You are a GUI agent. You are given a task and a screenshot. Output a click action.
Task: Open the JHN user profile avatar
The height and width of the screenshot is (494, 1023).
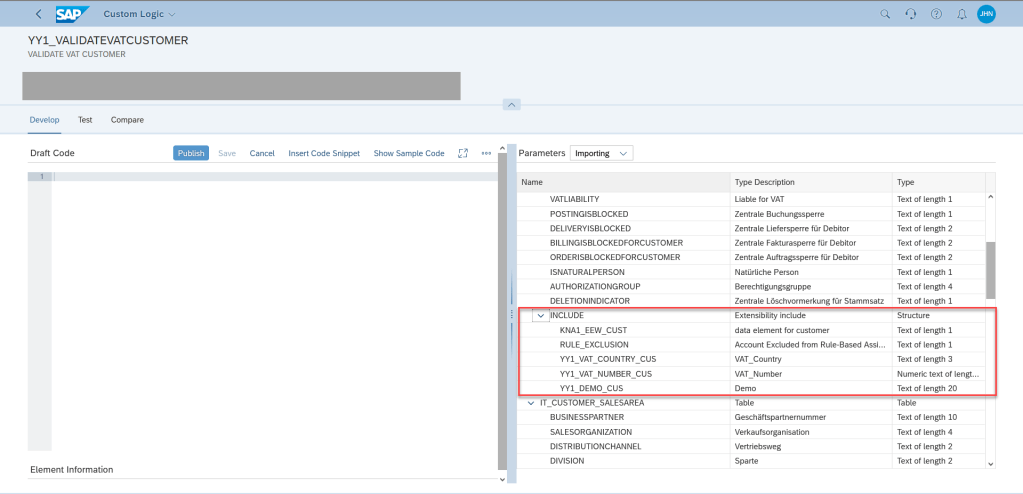tap(986, 14)
